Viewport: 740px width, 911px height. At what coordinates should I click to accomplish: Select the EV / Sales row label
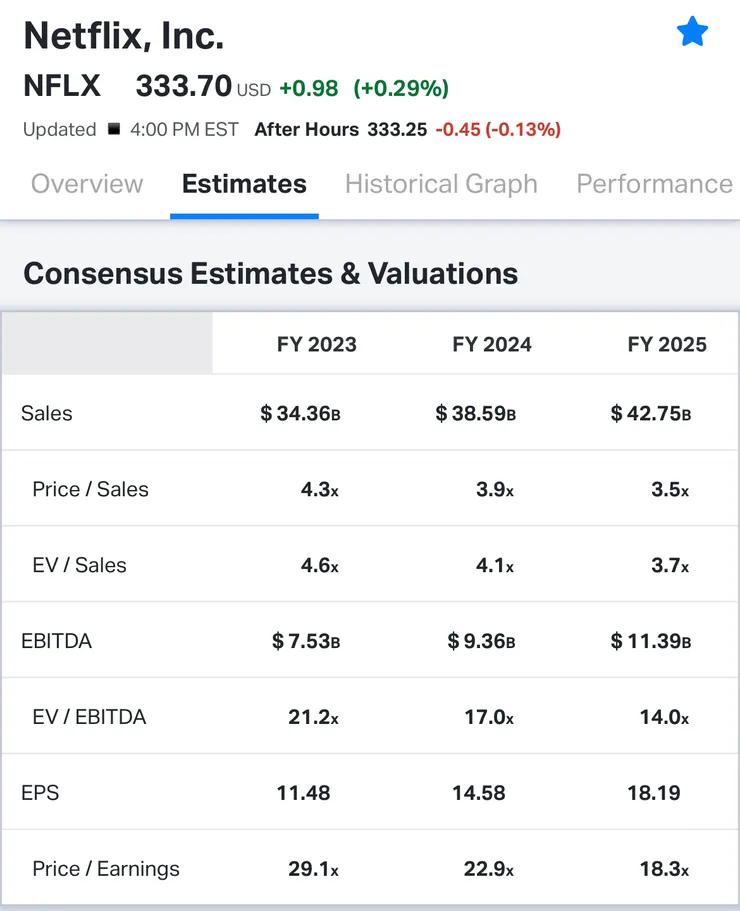pos(79,565)
